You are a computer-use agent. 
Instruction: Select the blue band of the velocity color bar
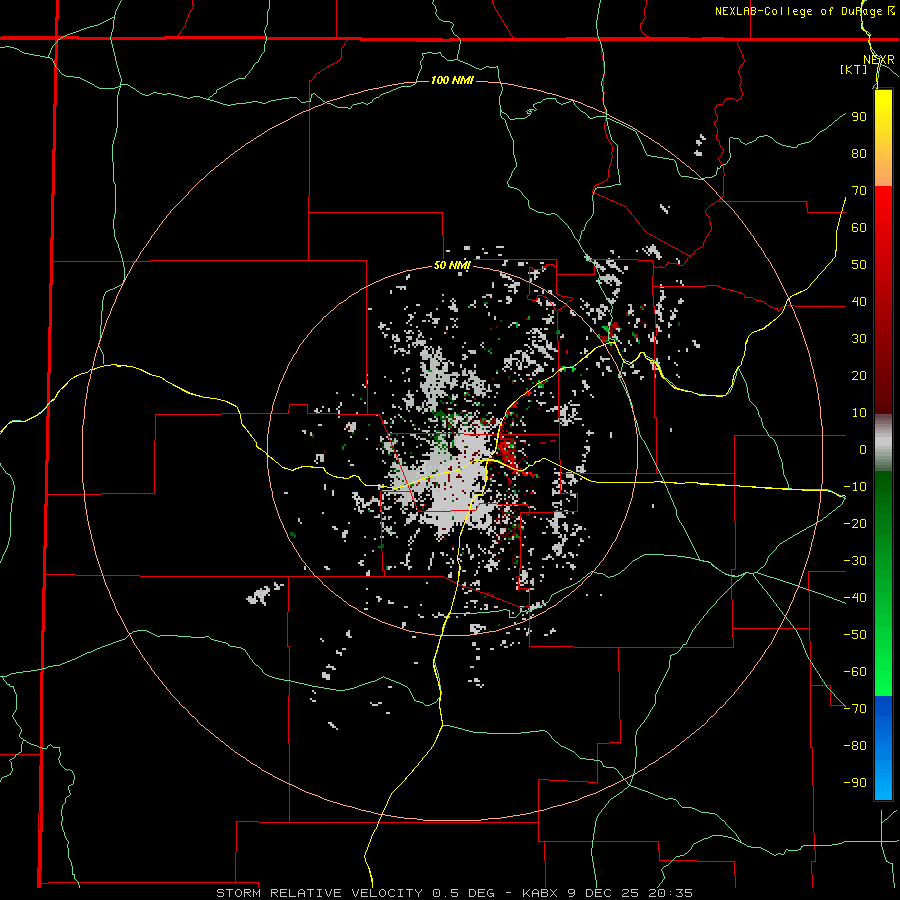click(883, 747)
